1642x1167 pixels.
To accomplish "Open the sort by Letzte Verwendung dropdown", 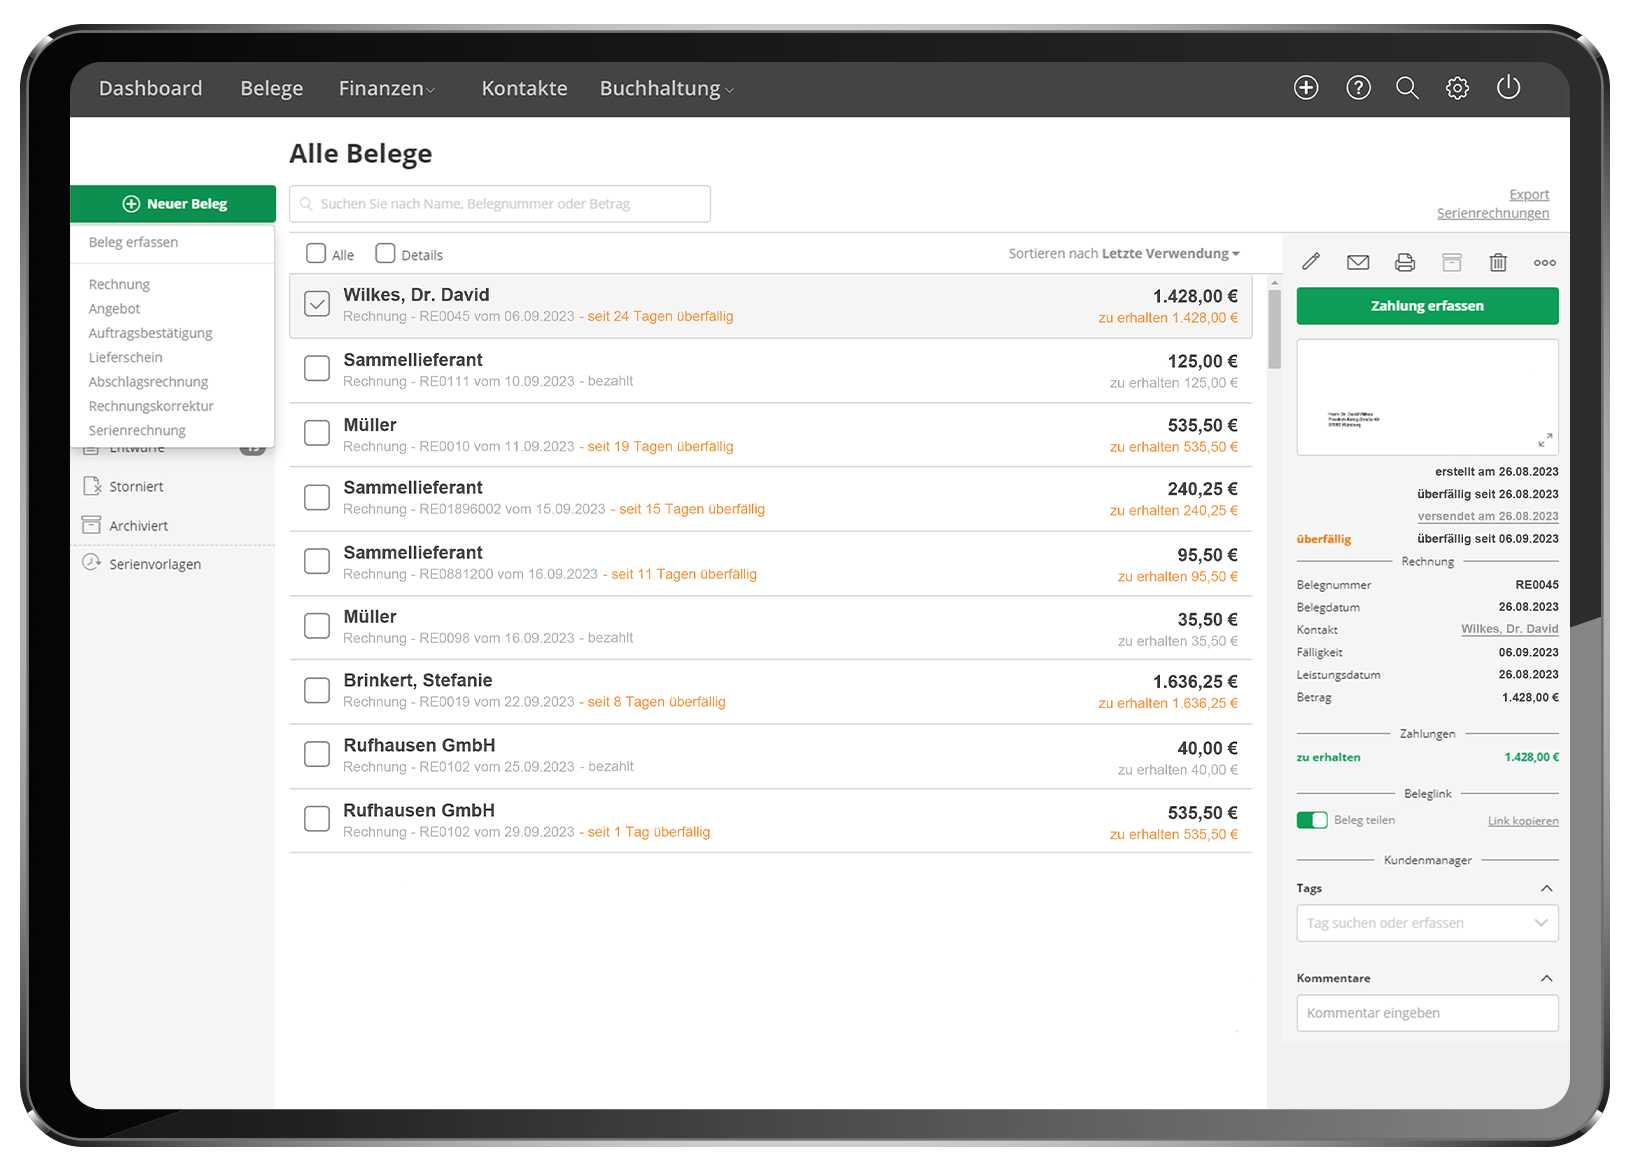I will pyautogui.click(x=1170, y=254).
